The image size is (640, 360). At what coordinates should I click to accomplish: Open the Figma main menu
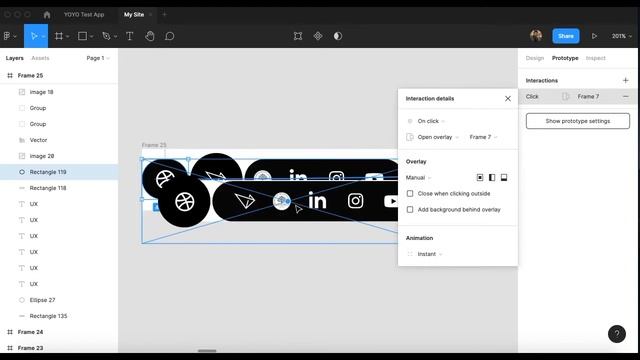(10, 36)
